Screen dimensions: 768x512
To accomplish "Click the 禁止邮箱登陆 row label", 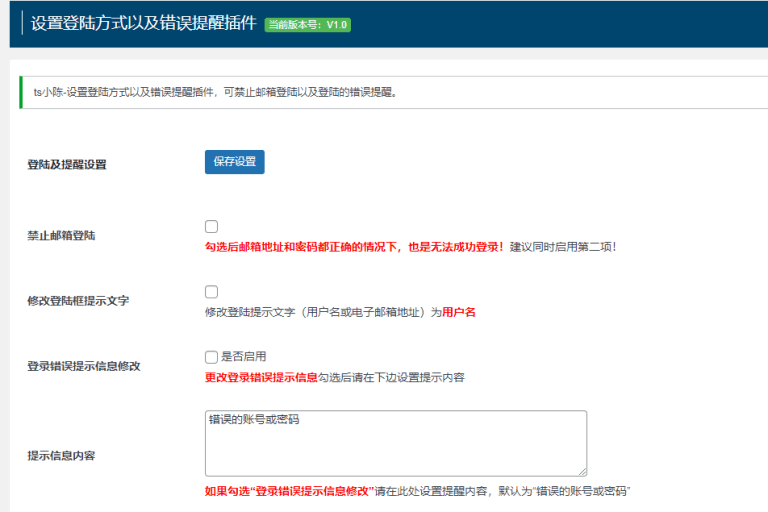I will pyautogui.click(x=61, y=236).
